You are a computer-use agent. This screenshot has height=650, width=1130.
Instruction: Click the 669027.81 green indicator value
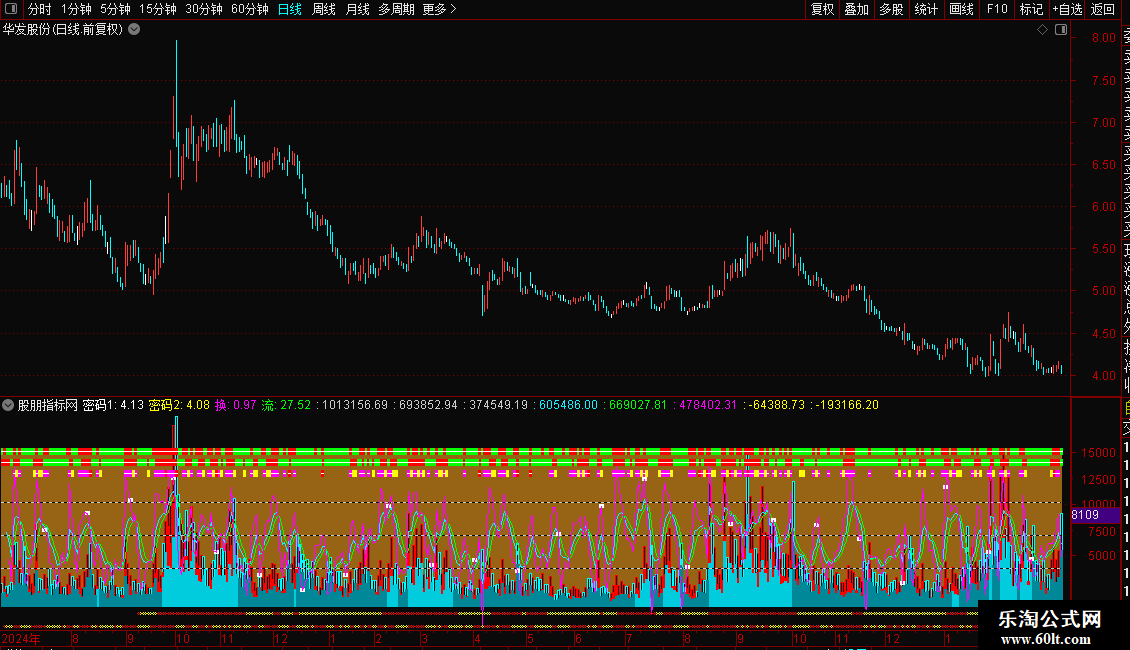(636, 405)
